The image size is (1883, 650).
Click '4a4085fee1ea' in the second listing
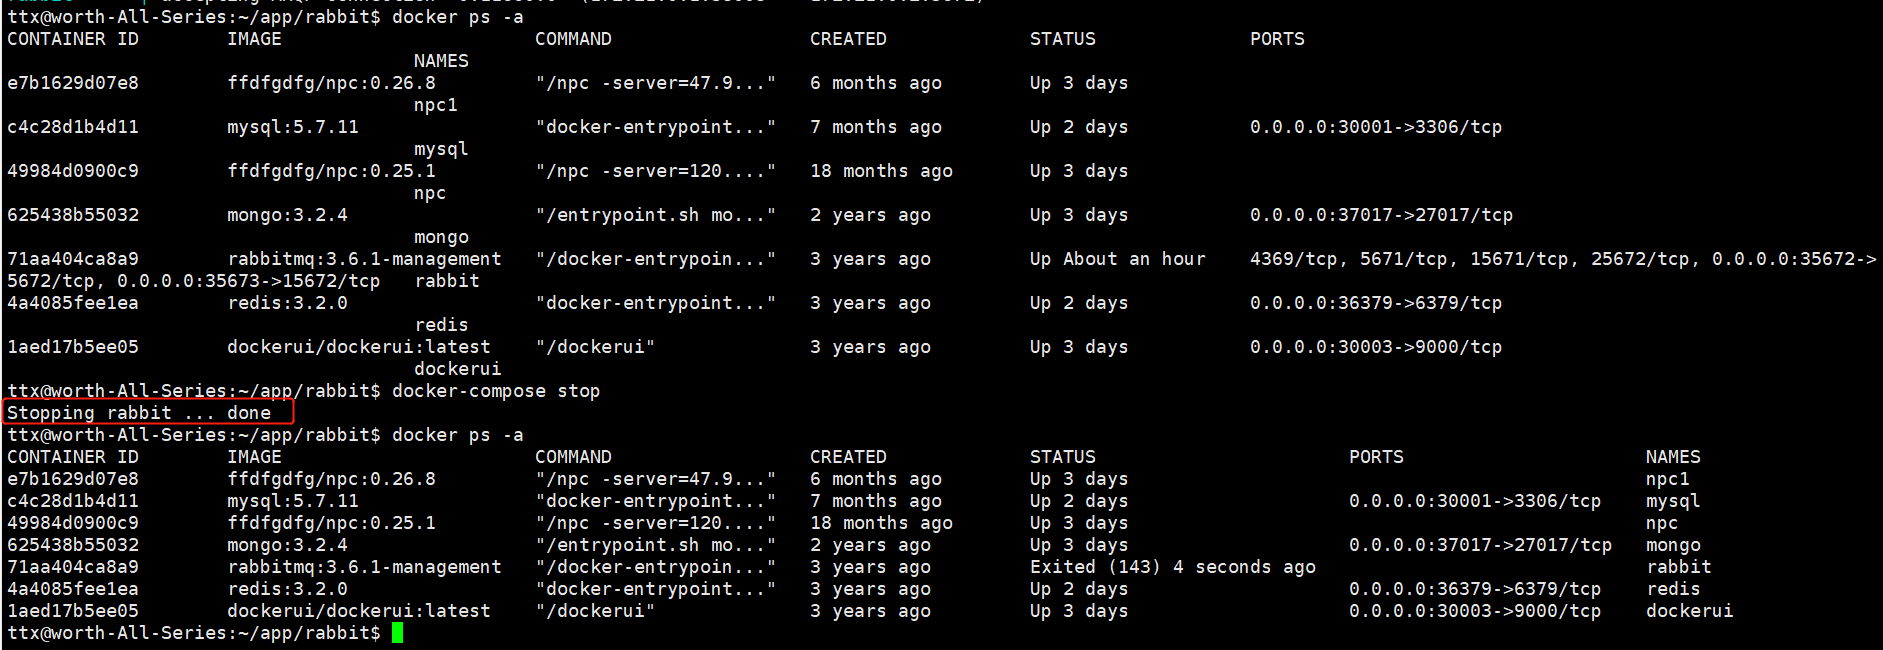(x=73, y=589)
